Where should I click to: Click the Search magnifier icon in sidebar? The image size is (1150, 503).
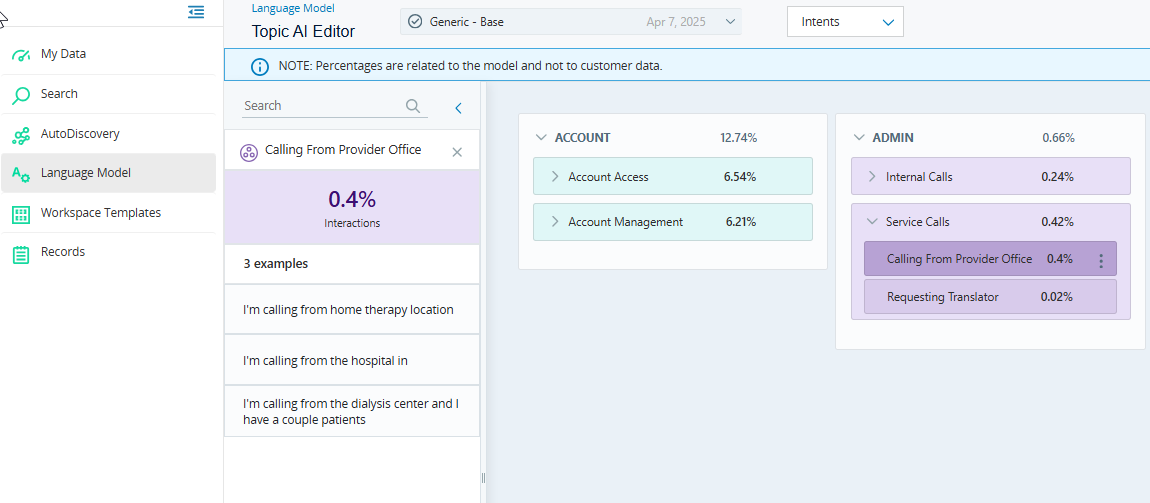coord(21,95)
